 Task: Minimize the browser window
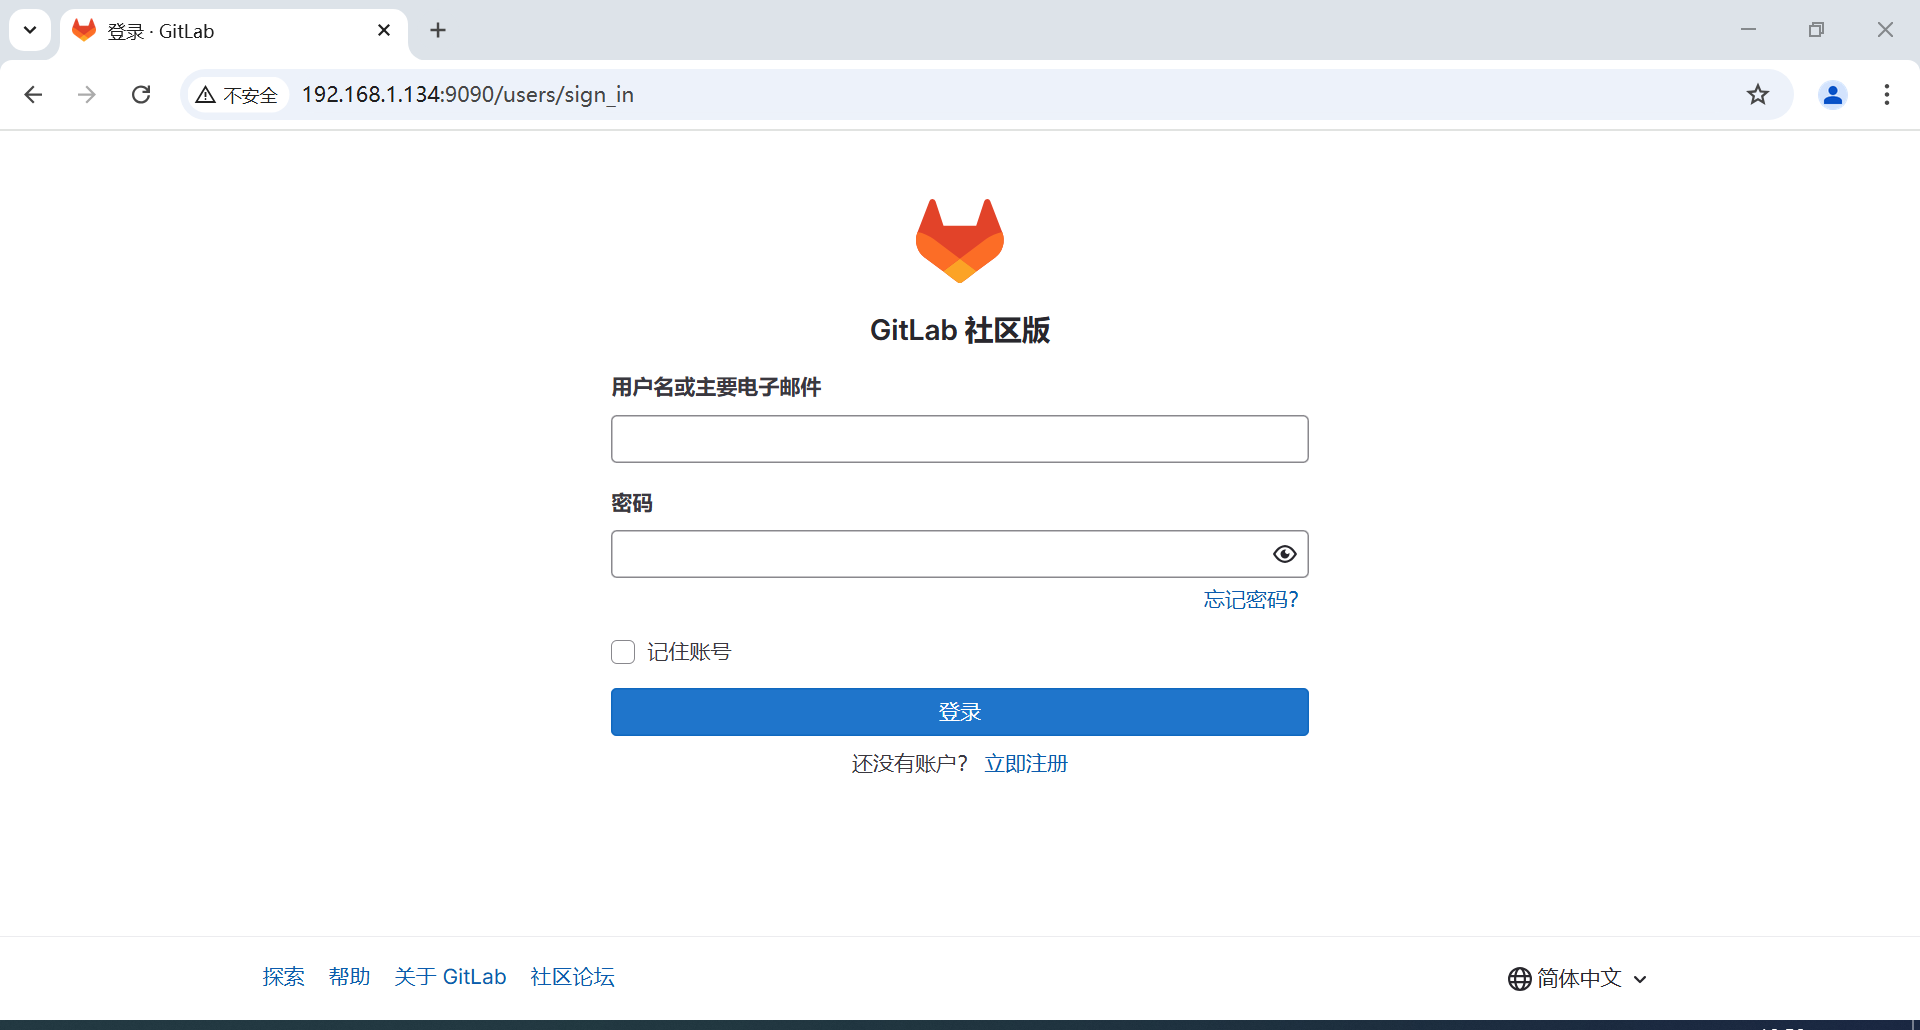(1748, 30)
